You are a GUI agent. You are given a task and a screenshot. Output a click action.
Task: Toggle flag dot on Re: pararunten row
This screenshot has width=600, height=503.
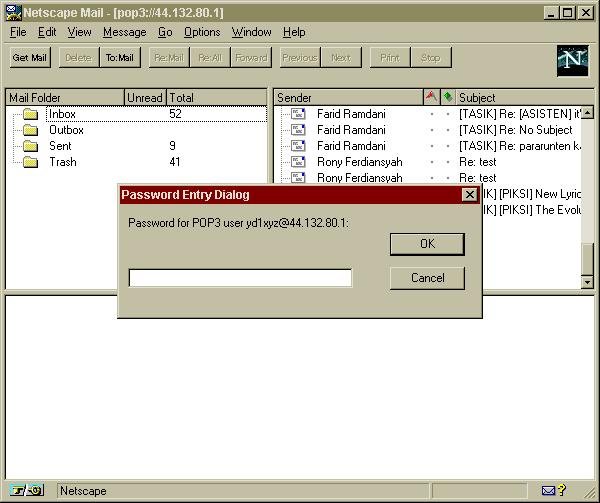(x=432, y=146)
